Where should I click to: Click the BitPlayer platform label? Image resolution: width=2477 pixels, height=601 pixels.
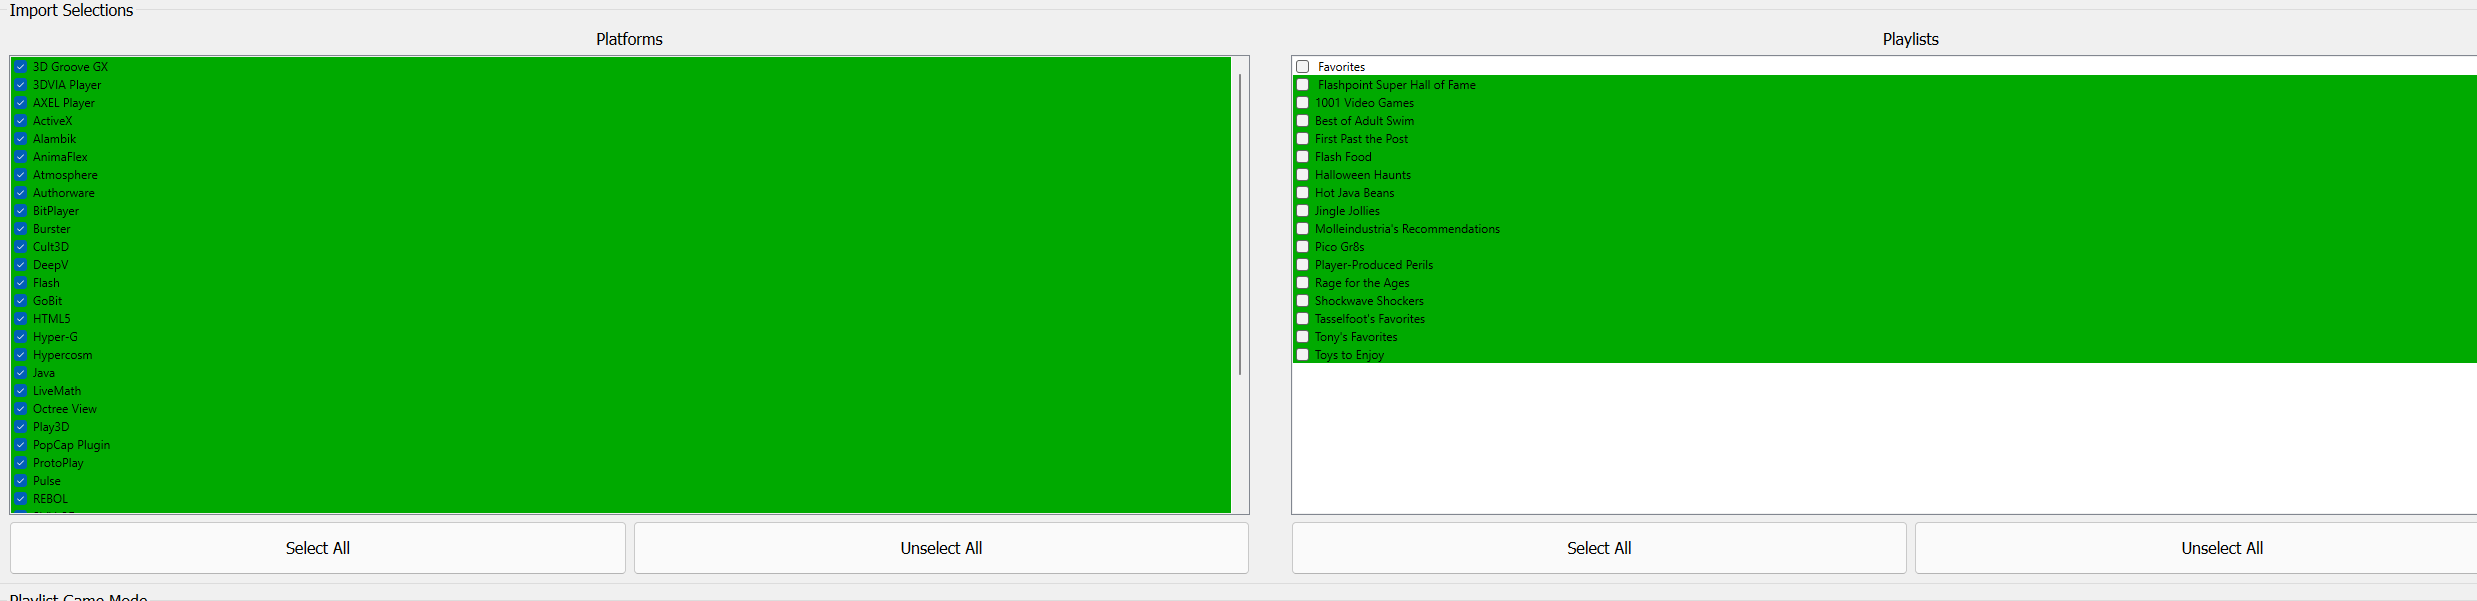pyautogui.click(x=56, y=211)
